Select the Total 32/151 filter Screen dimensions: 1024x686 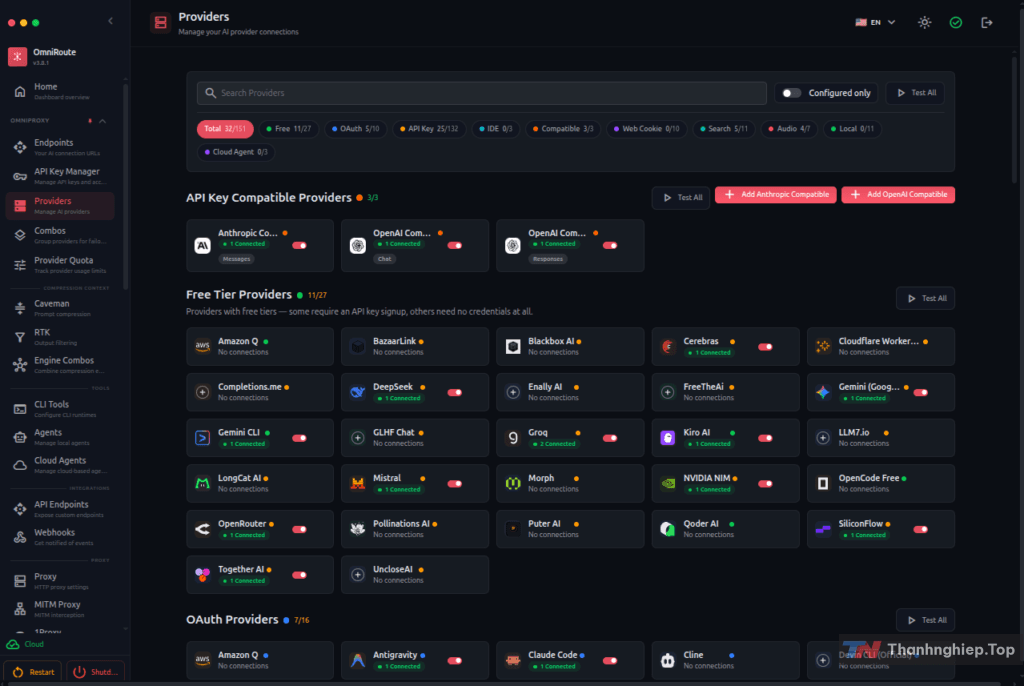click(225, 129)
